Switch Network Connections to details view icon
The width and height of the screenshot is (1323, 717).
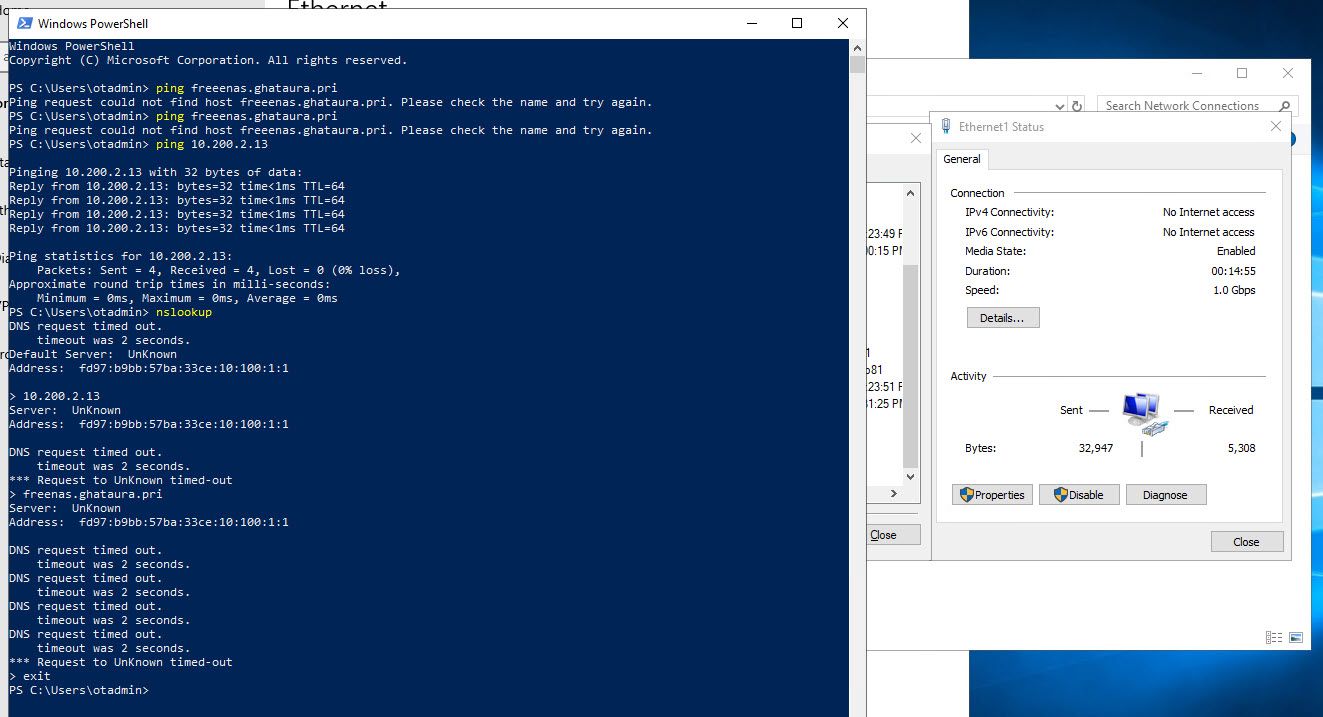1274,637
